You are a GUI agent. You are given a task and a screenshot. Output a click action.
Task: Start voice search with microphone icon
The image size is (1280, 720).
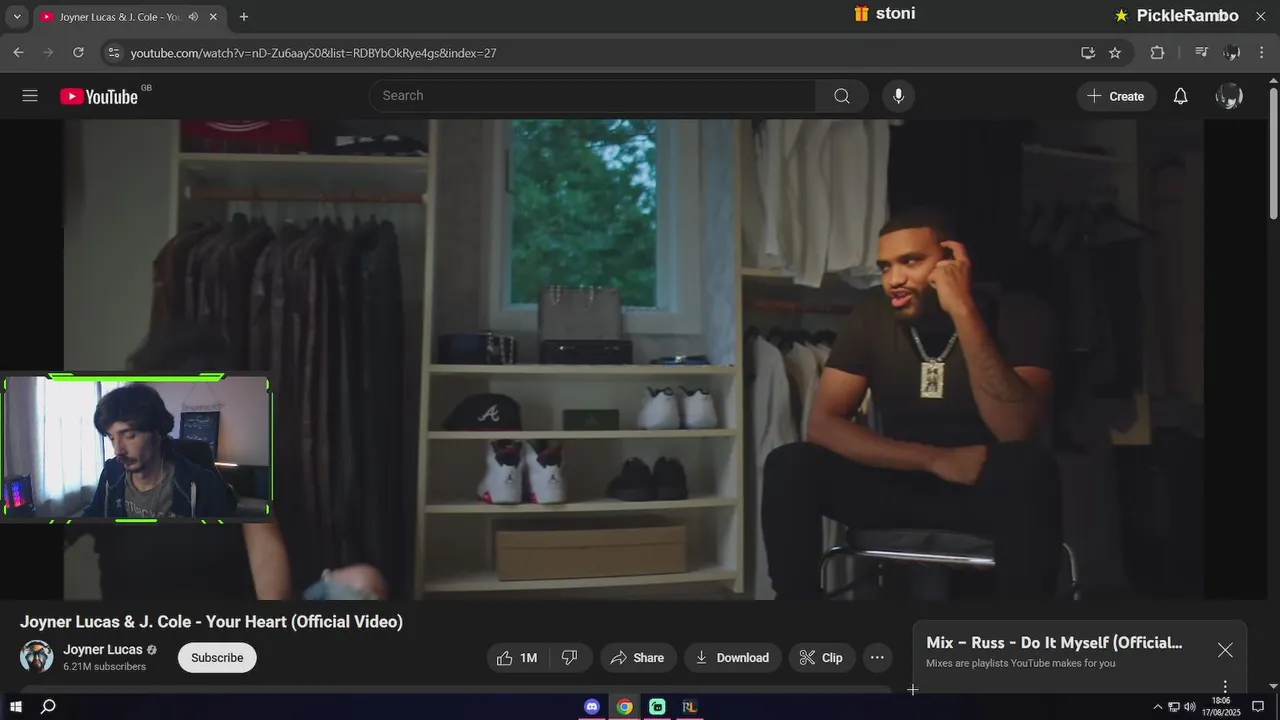pyautogui.click(x=898, y=96)
